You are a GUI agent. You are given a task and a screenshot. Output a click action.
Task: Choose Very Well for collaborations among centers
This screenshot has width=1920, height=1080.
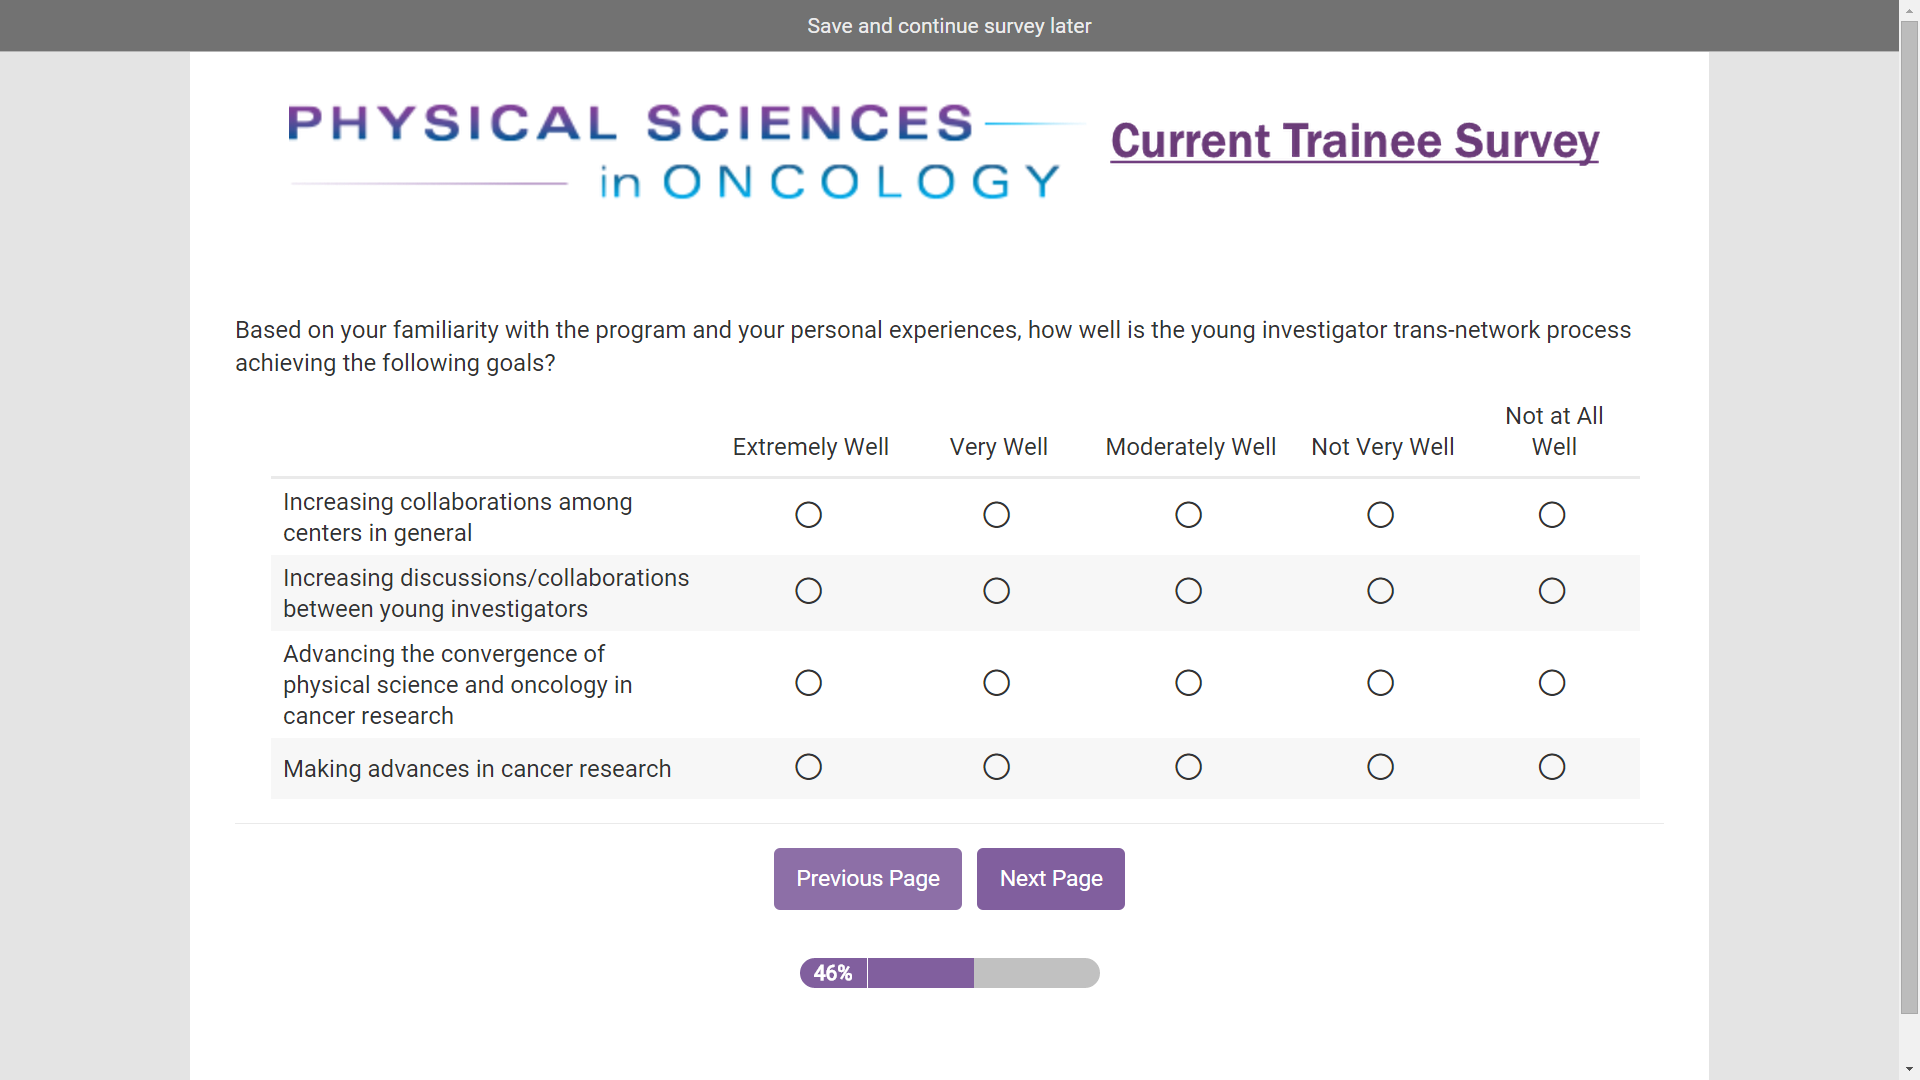click(x=996, y=515)
